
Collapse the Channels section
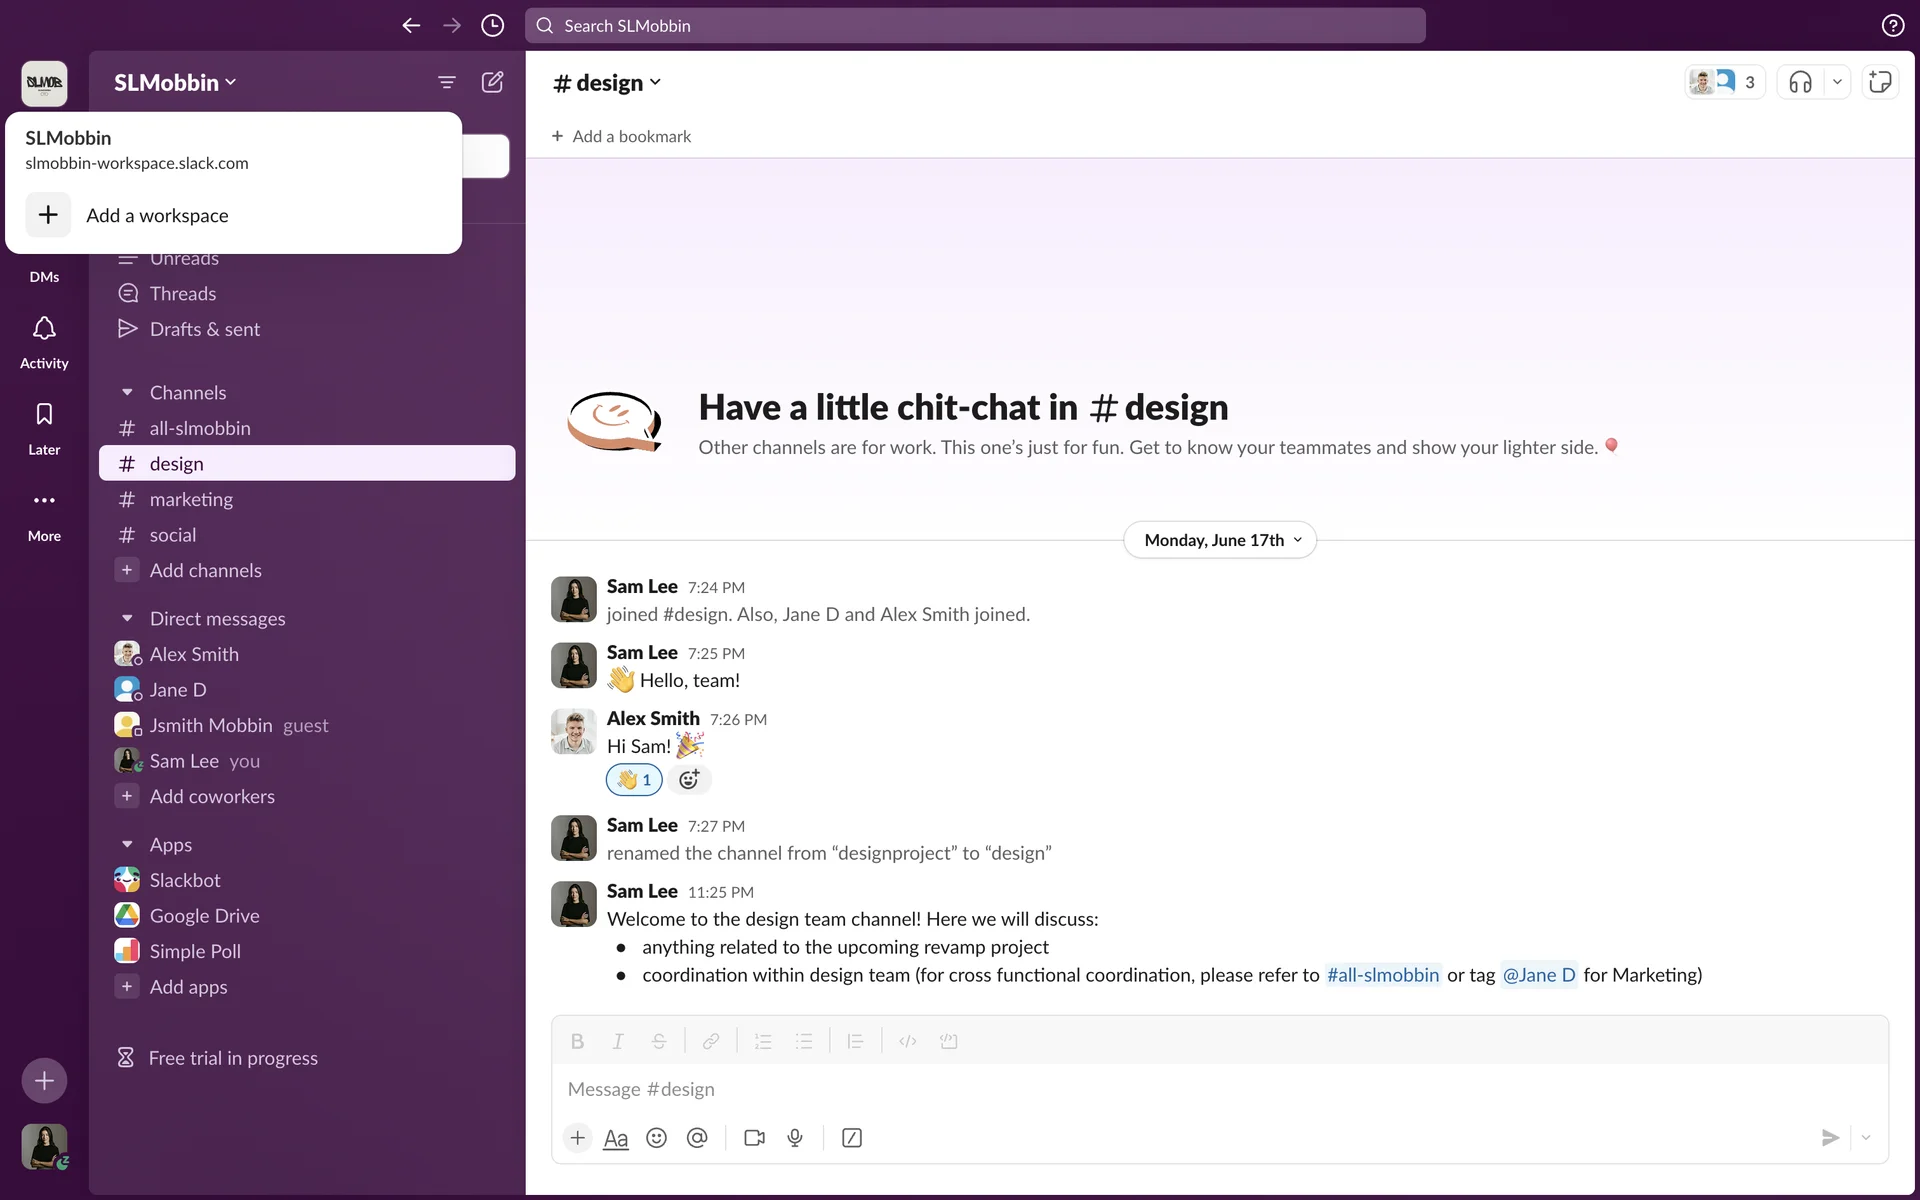[x=127, y=393]
